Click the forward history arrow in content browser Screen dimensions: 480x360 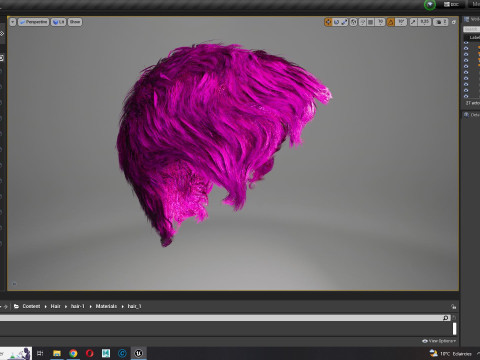tap(6, 306)
